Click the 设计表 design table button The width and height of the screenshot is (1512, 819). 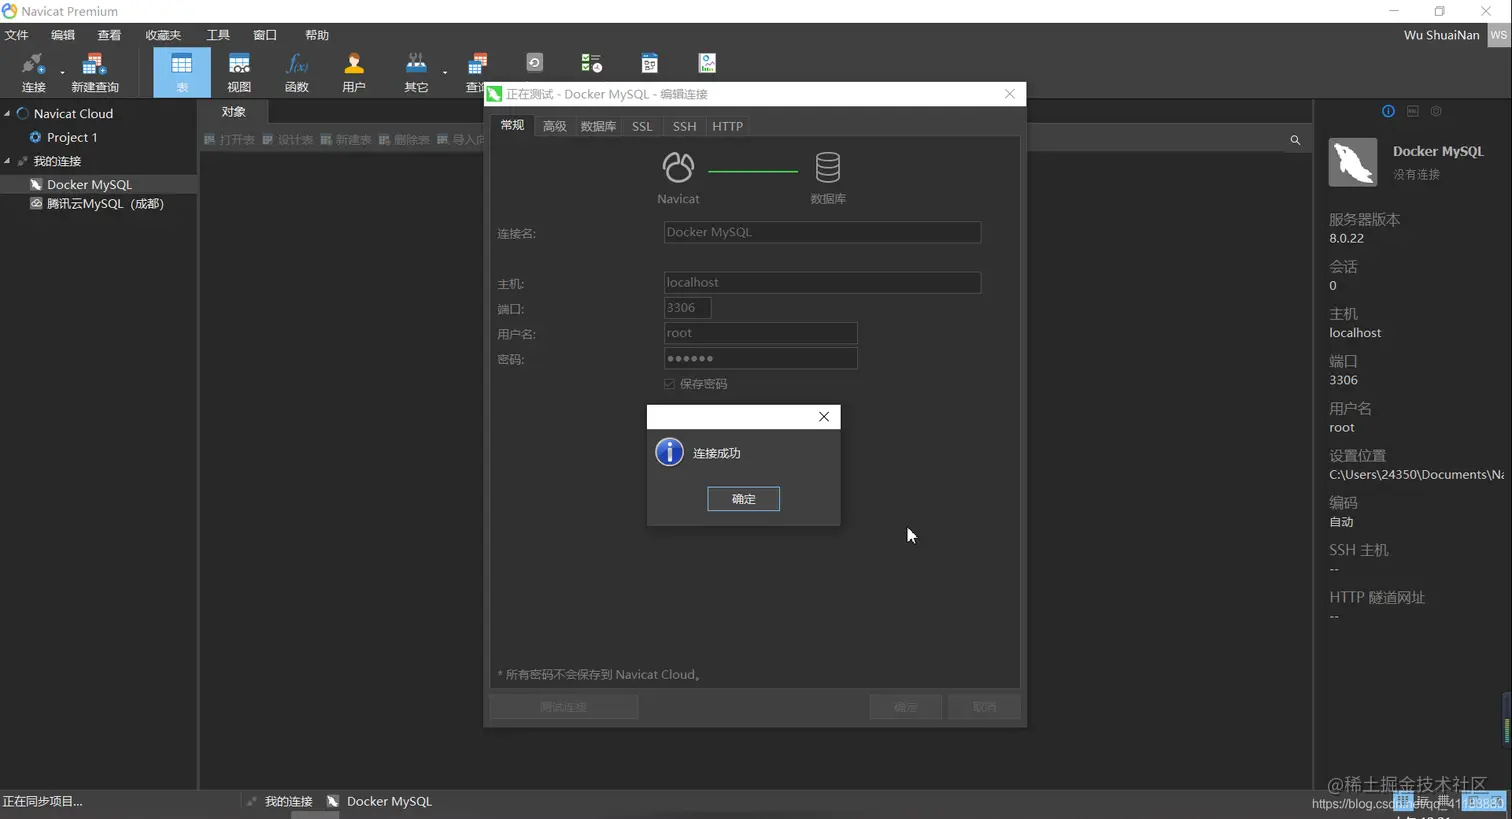[287, 140]
